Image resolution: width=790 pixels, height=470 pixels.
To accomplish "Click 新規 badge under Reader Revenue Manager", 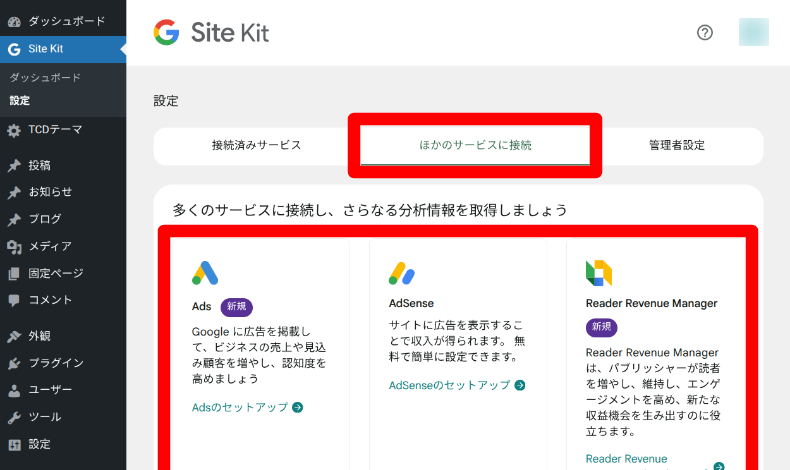I will (x=602, y=327).
